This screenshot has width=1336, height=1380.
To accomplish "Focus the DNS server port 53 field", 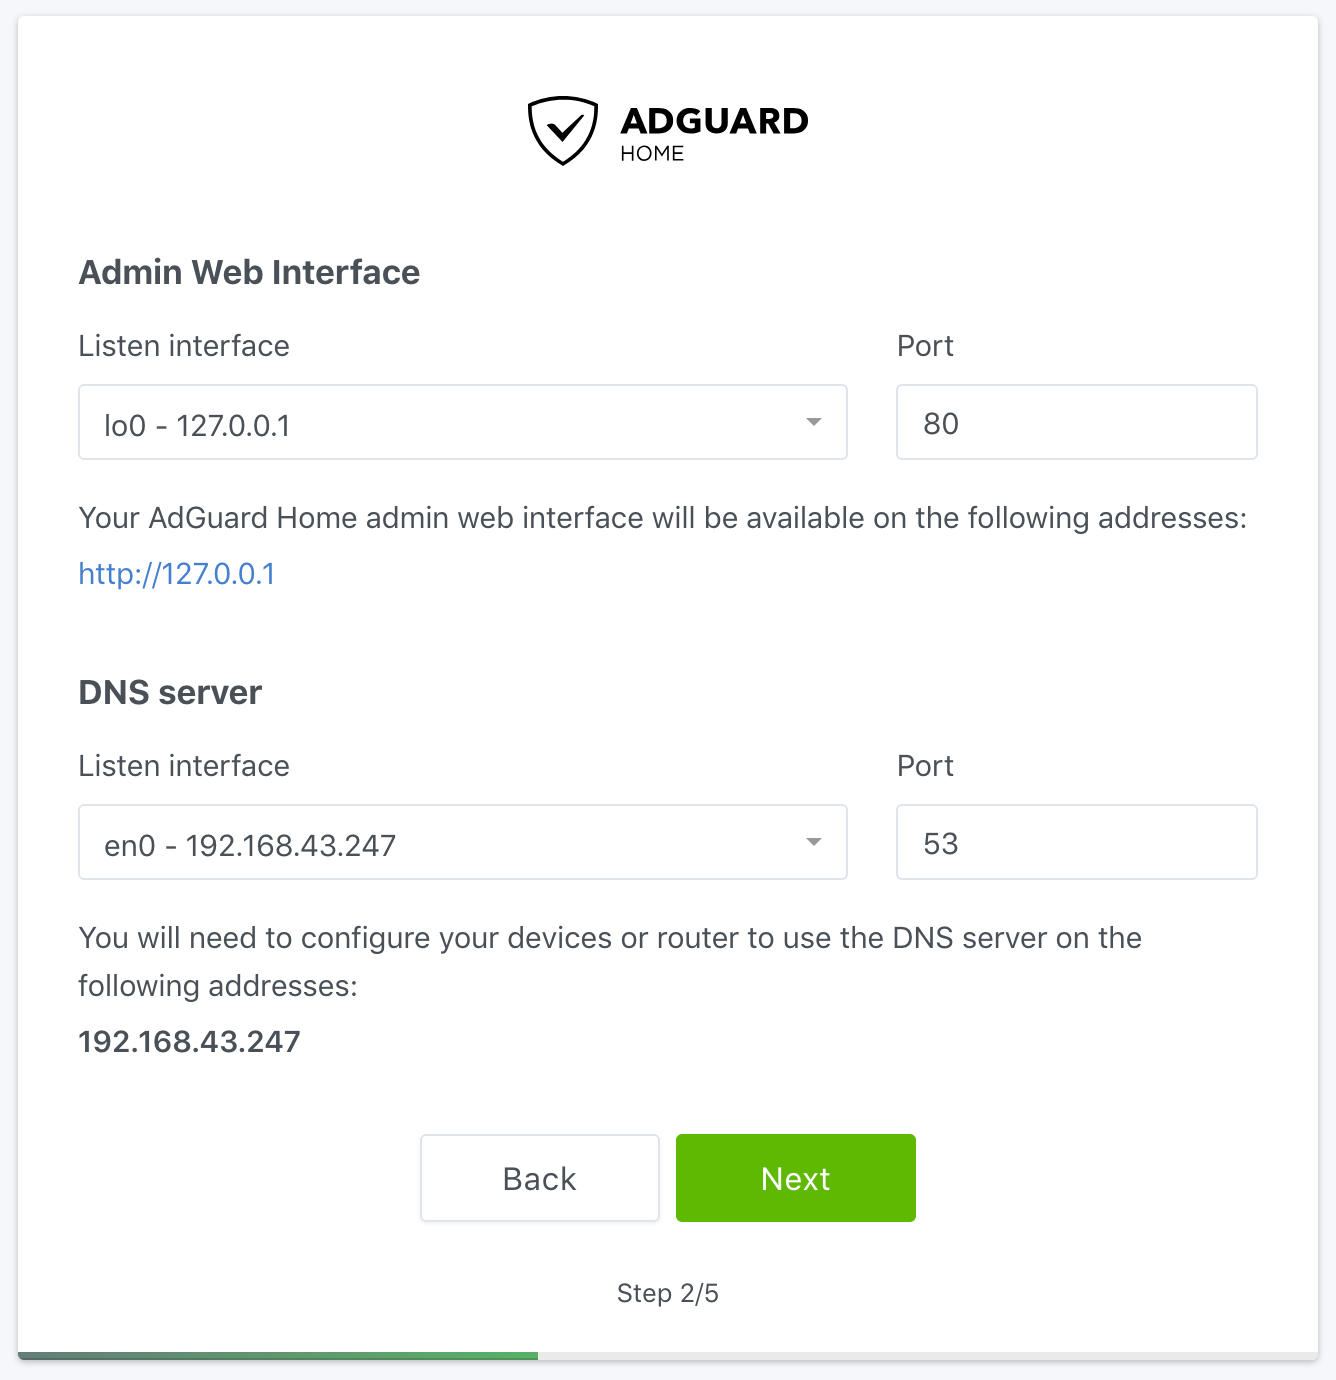I will 1077,842.
